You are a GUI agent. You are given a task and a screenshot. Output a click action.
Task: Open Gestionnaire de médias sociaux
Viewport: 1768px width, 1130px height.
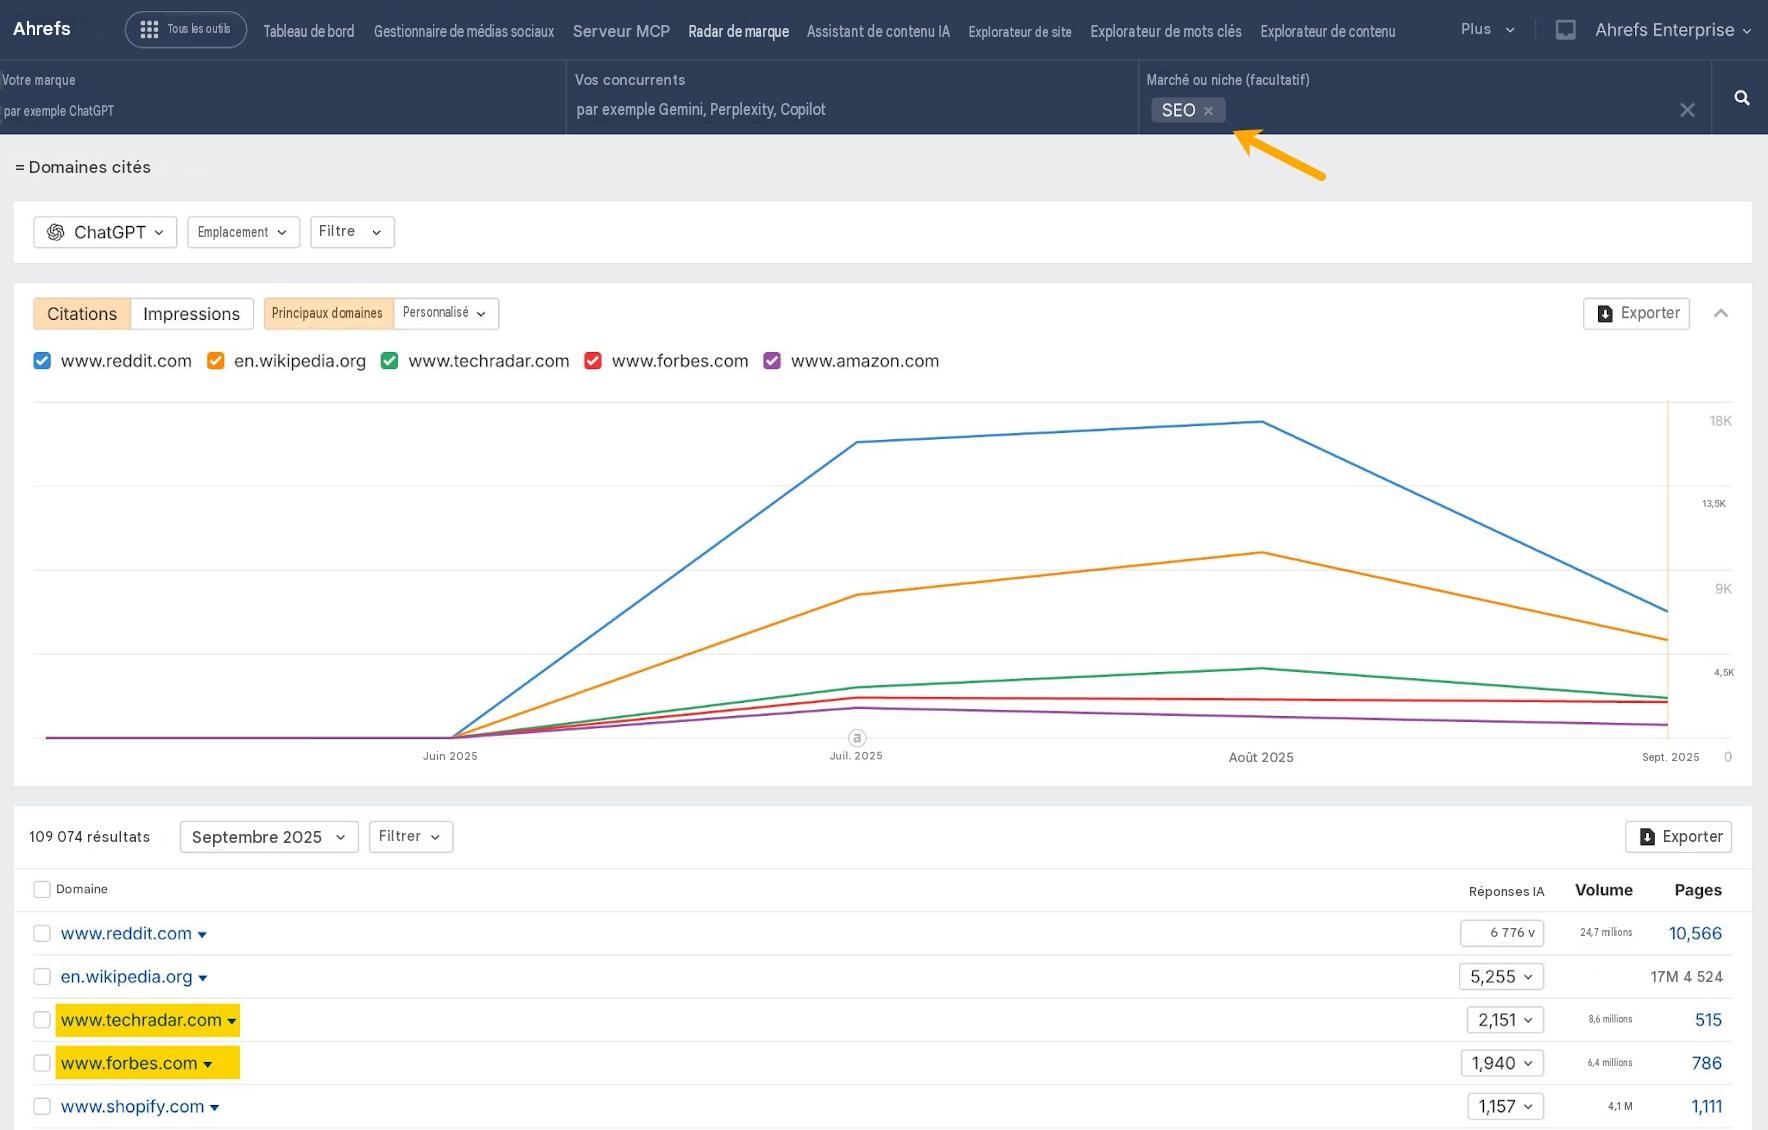(464, 31)
